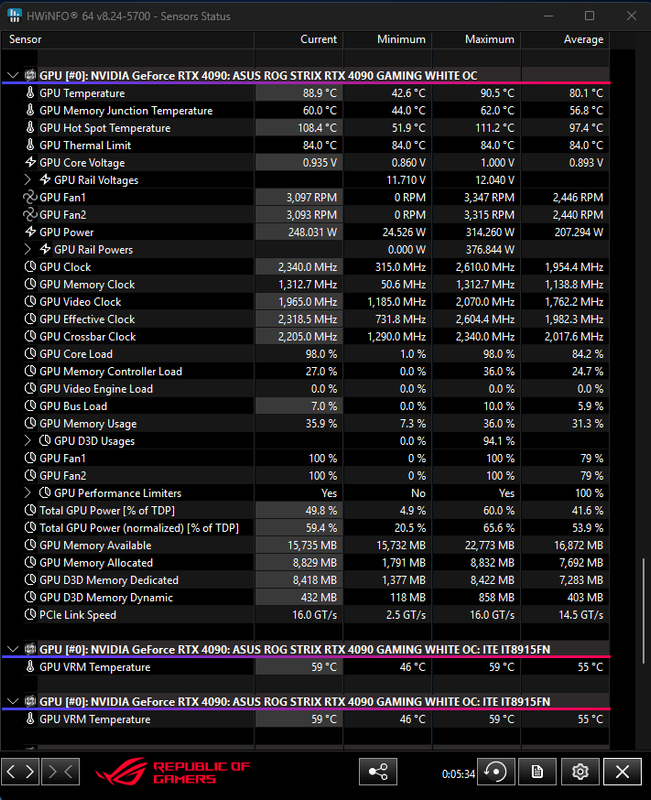This screenshot has height=800, width=651.
Task: Open the share sensor data button
Action: click(378, 771)
